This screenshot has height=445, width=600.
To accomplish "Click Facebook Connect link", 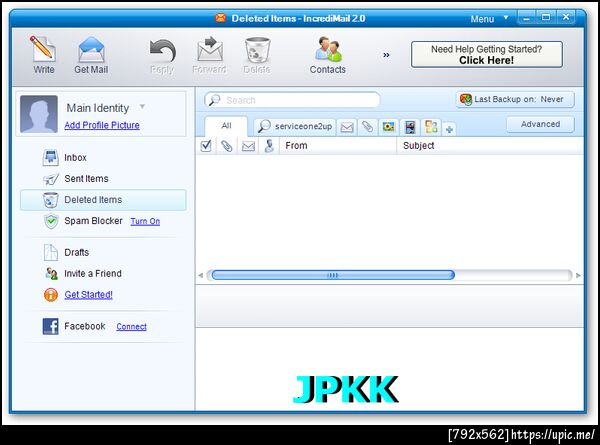I will point(131,326).
